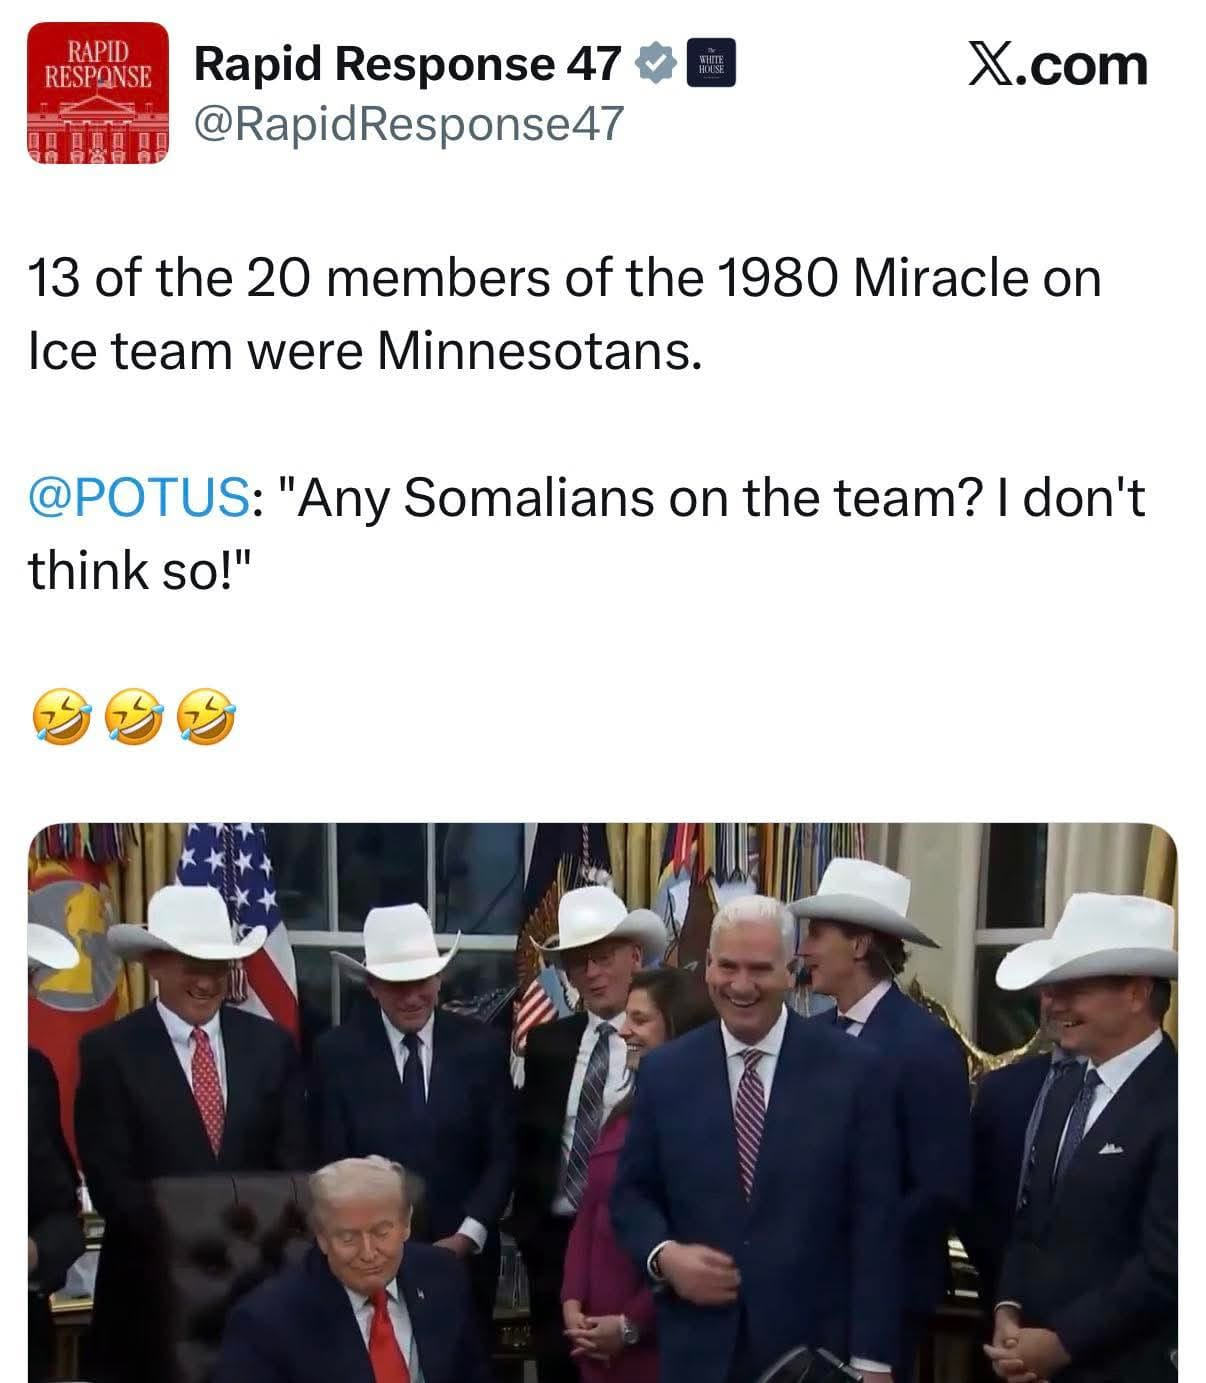Open the Rapid Response 47 display name

407,64
